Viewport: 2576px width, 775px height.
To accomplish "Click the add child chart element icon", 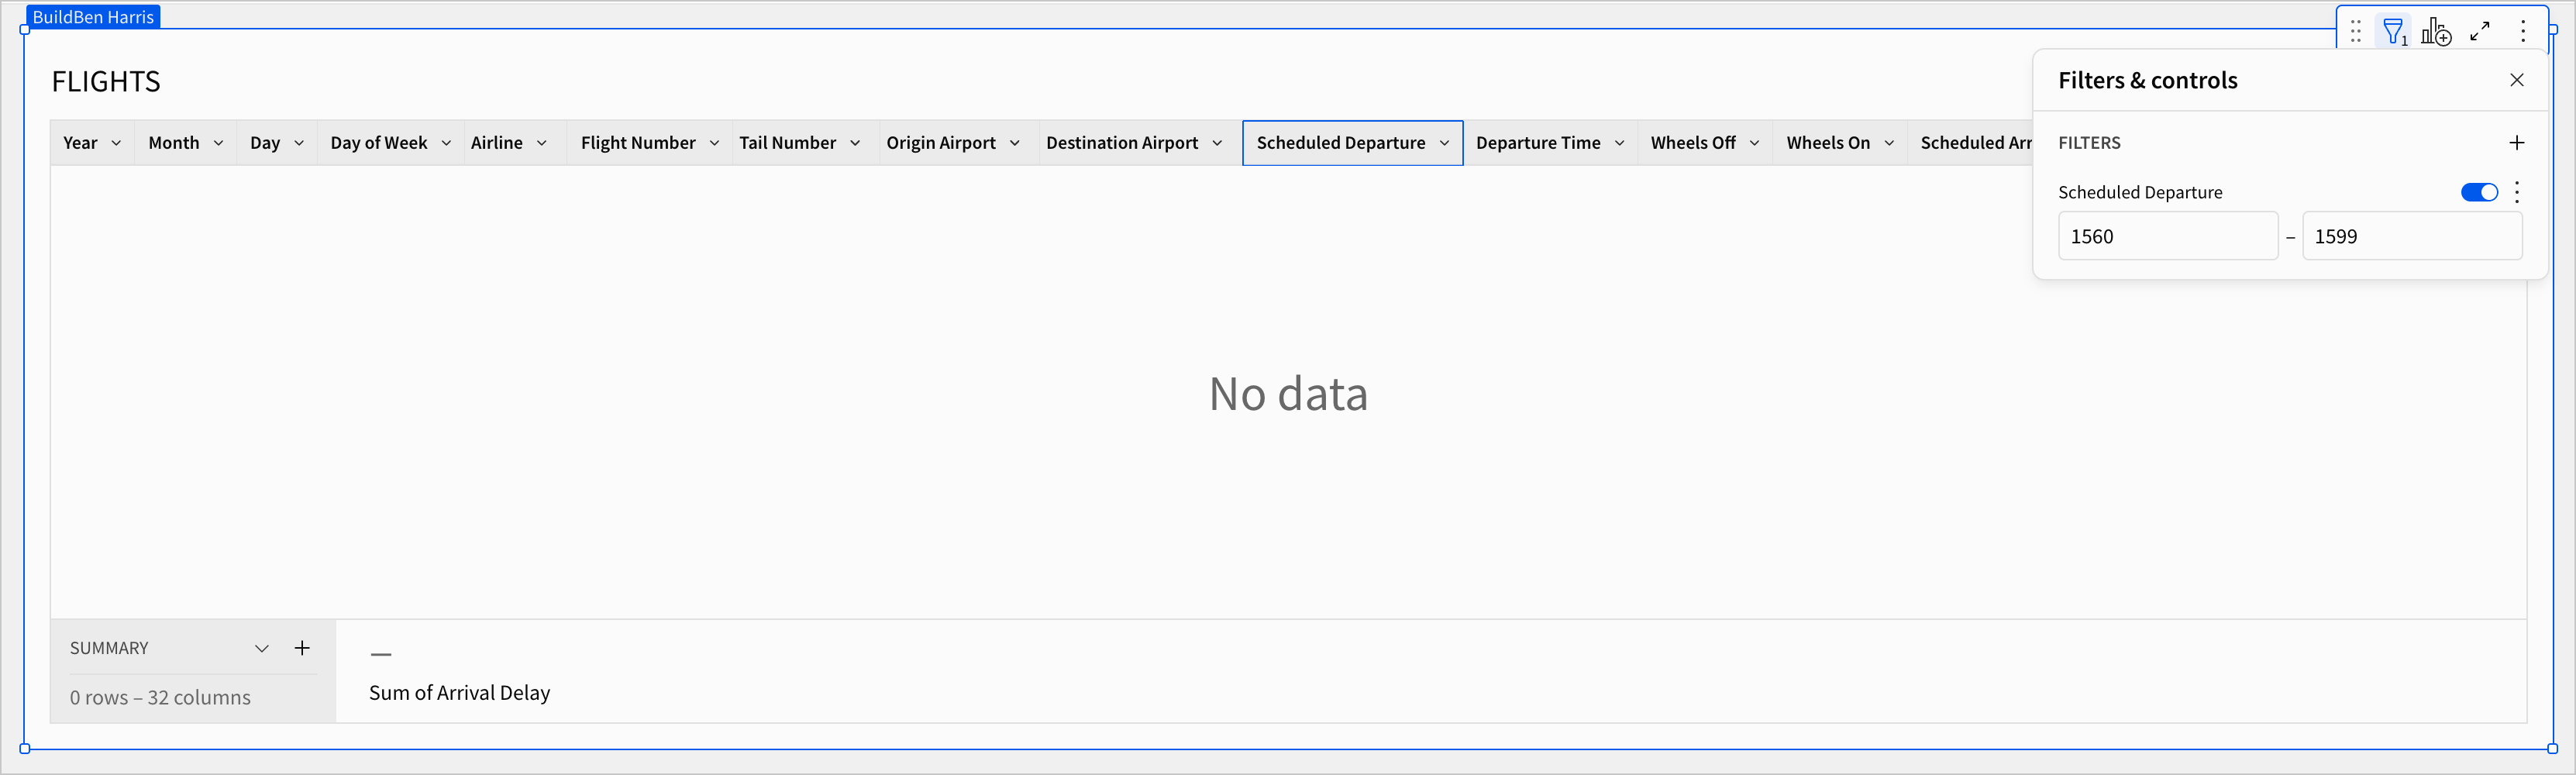I will point(2435,32).
